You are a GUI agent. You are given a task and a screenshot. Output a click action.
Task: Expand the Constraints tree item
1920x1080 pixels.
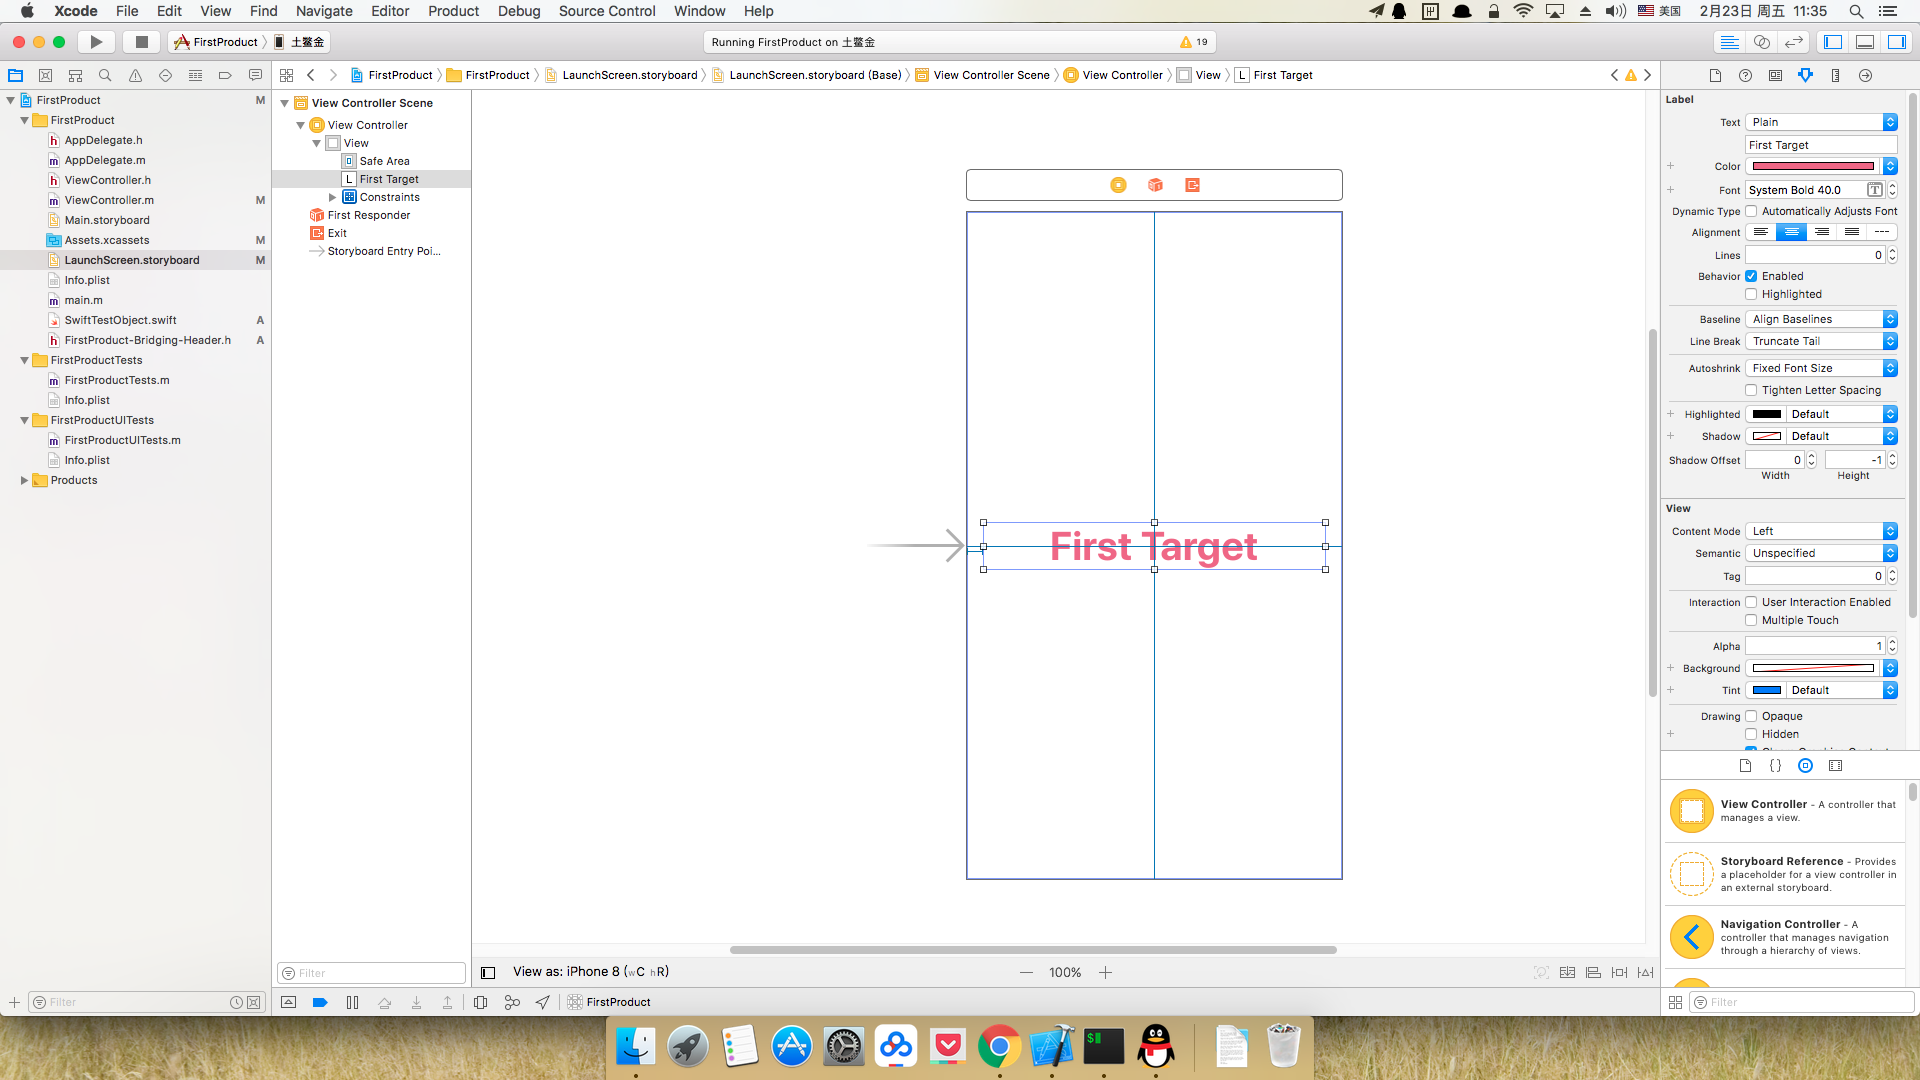(333, 197)
